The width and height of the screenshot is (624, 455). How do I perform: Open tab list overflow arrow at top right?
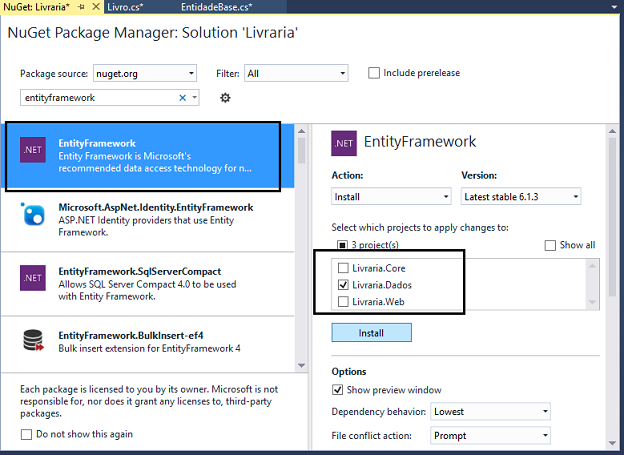[x=614, y=7]
